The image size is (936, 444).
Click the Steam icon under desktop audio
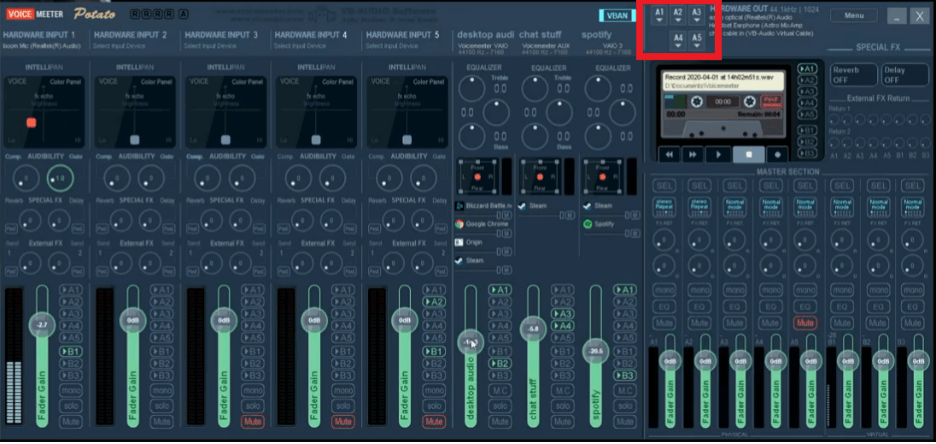460,261
